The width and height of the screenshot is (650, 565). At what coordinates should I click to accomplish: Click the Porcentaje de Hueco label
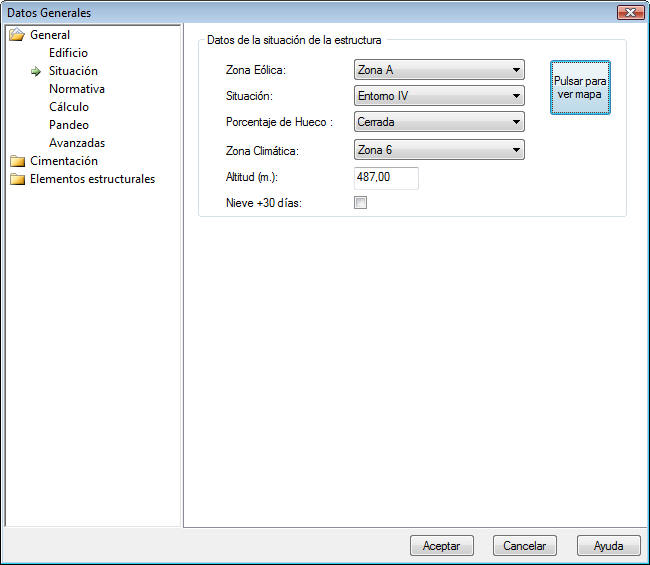point(279,122)
